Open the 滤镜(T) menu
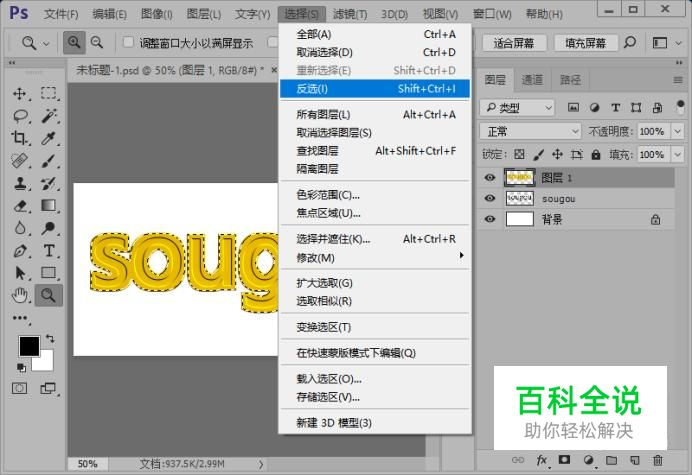The height and width of the screenshot is (475, 692). pos(350,14)
